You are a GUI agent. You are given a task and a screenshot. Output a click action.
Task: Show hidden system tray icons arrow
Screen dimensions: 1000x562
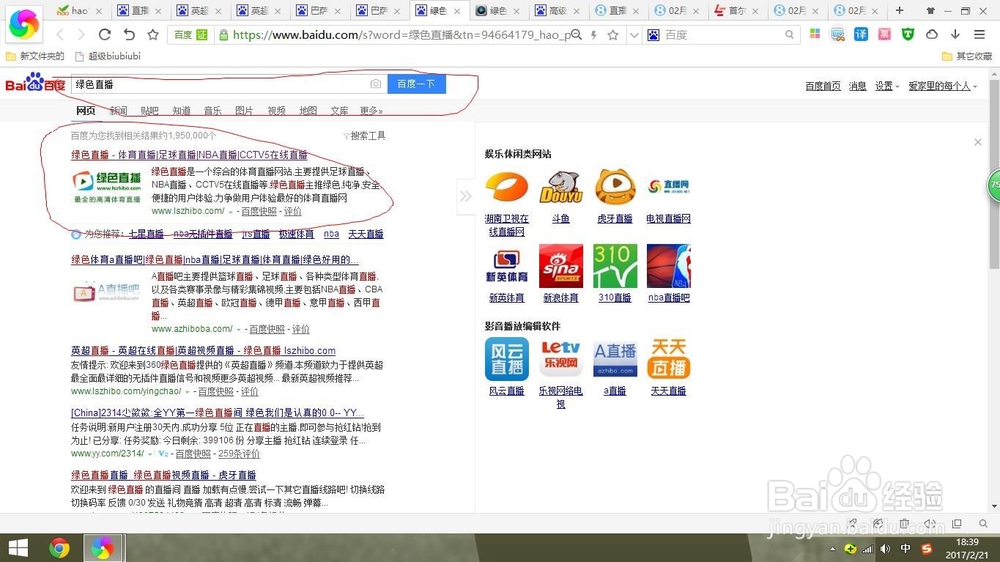click(832, 549)
